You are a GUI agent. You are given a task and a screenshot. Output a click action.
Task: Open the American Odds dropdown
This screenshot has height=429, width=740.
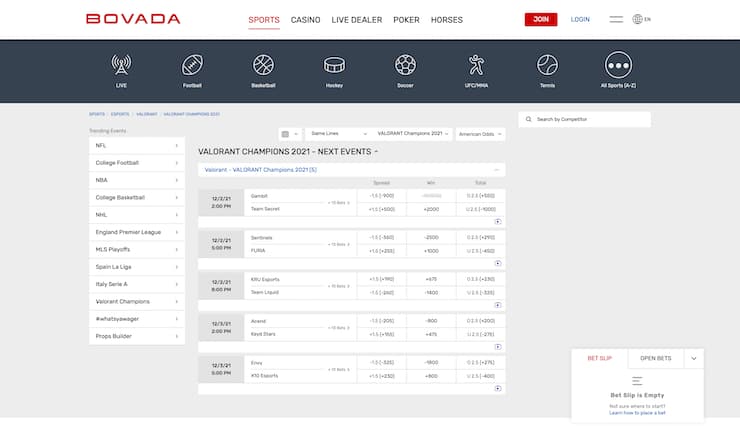(480, 133)
